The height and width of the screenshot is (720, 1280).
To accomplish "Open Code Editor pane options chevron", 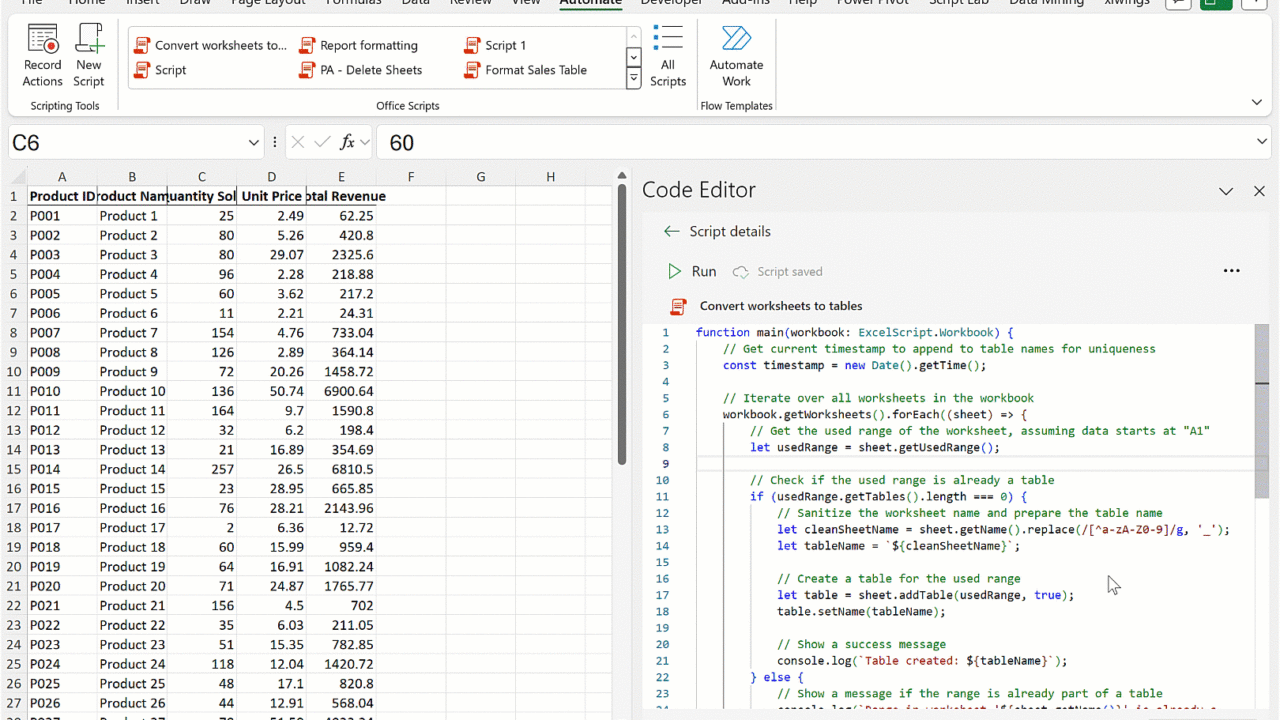I will click(1226, 191).
